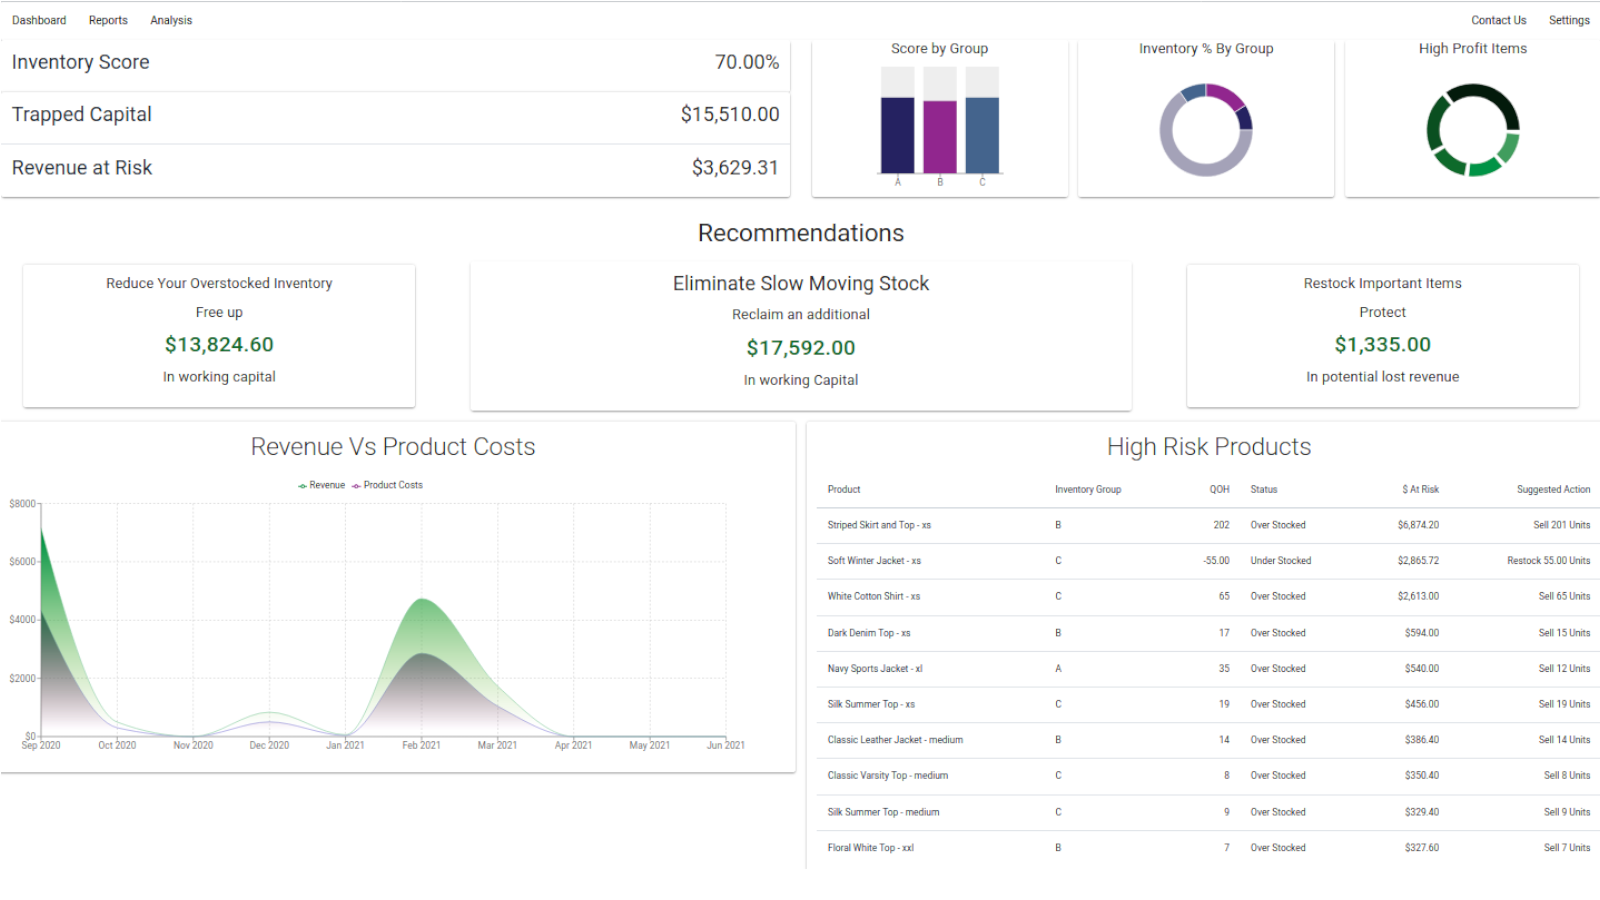Select Soft Winter Jacket - xs product

(874, 561)
